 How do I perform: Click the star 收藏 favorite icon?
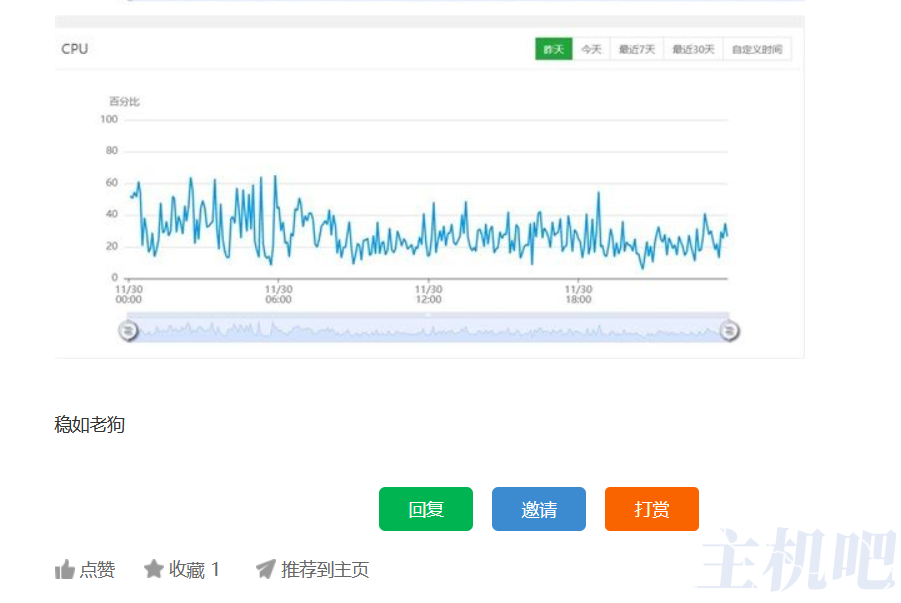(153, 569)
